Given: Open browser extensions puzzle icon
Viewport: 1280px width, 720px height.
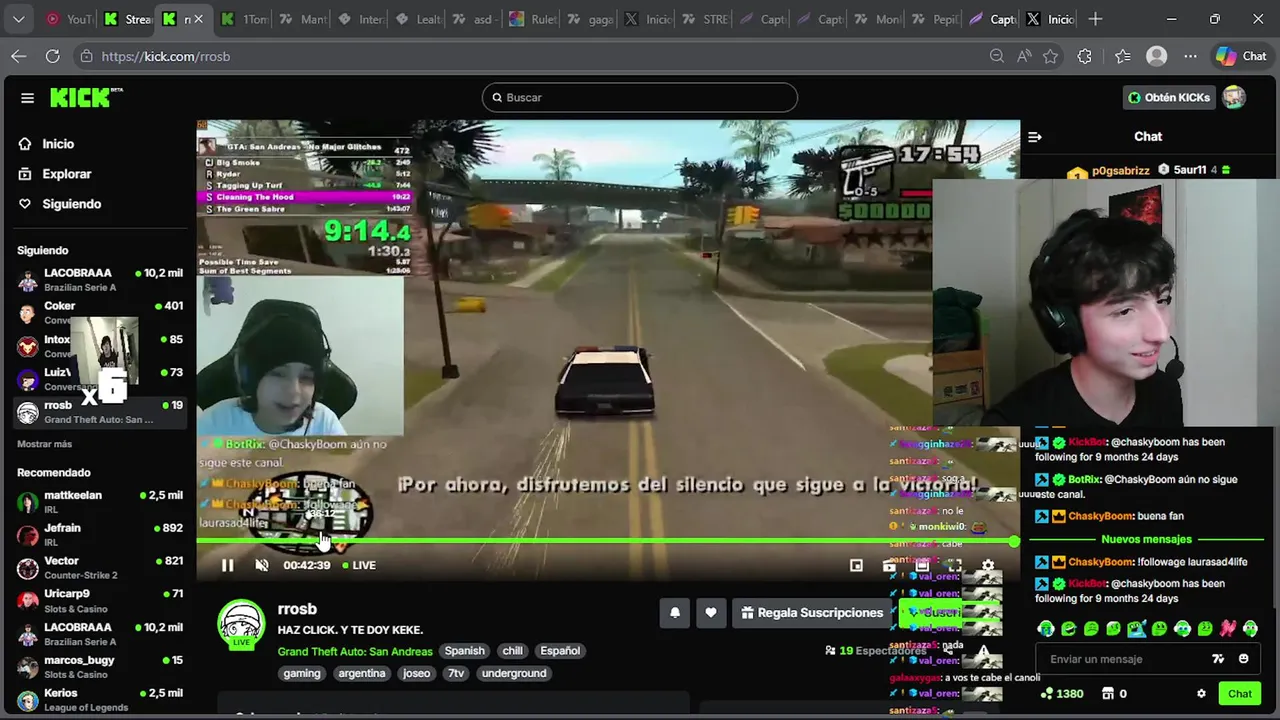Looking at the screenshot, I should tap(1085, 57).
